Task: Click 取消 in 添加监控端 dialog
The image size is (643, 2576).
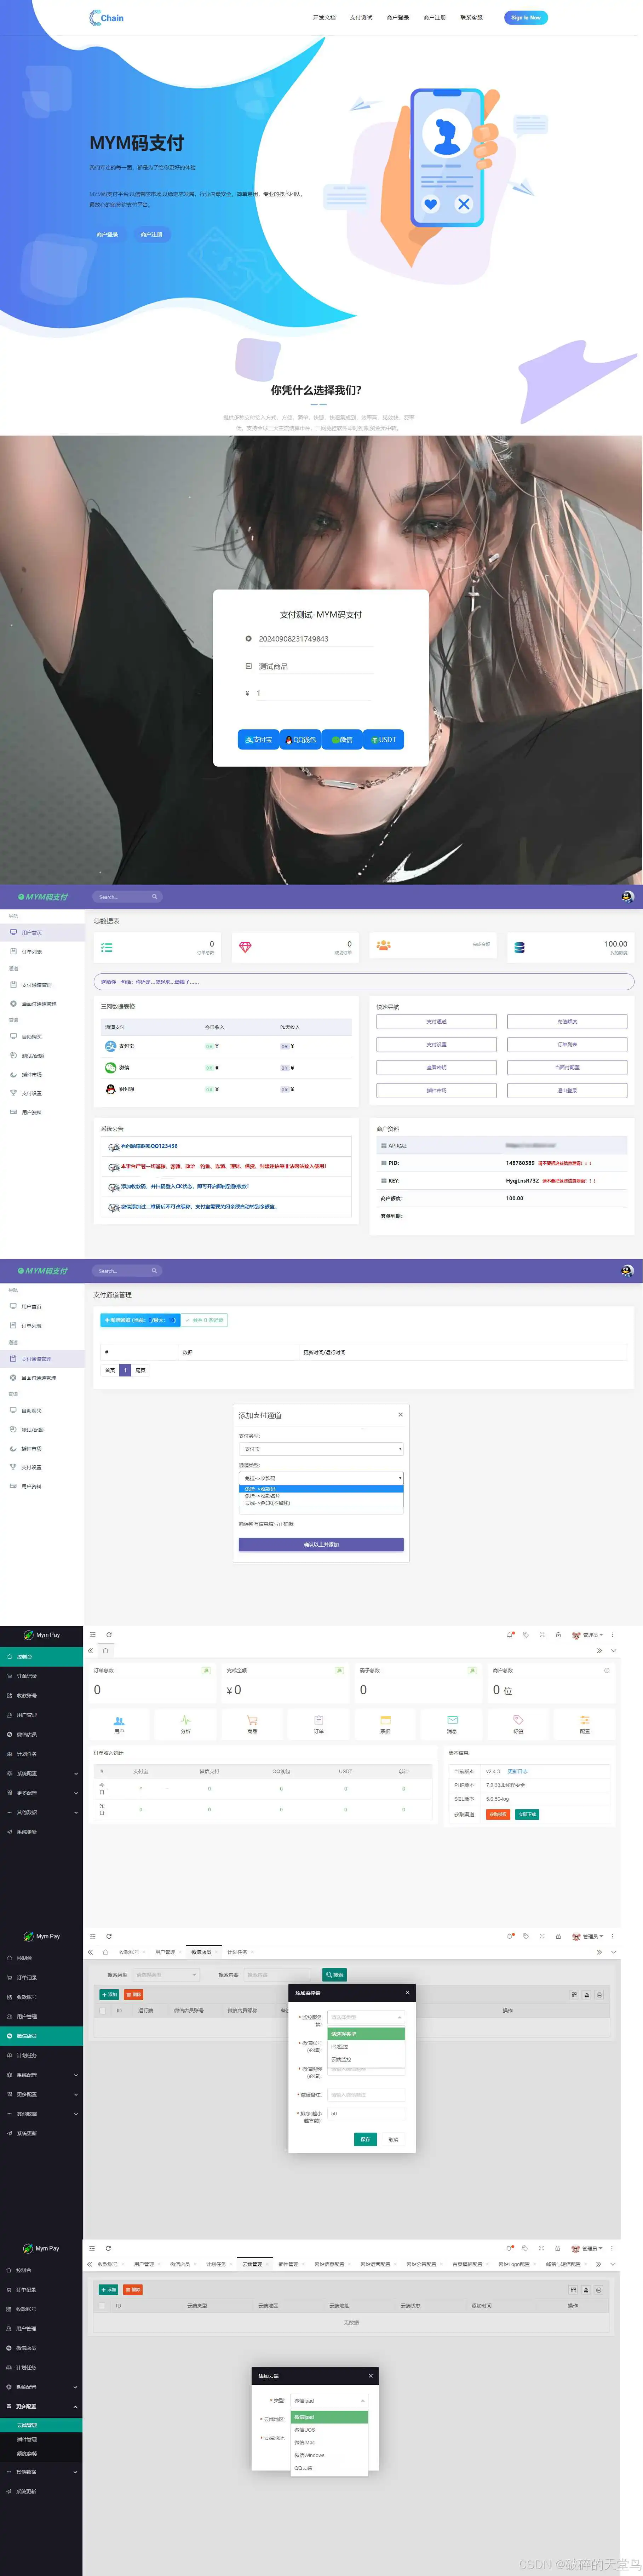Action: (x=393, y=2139)
